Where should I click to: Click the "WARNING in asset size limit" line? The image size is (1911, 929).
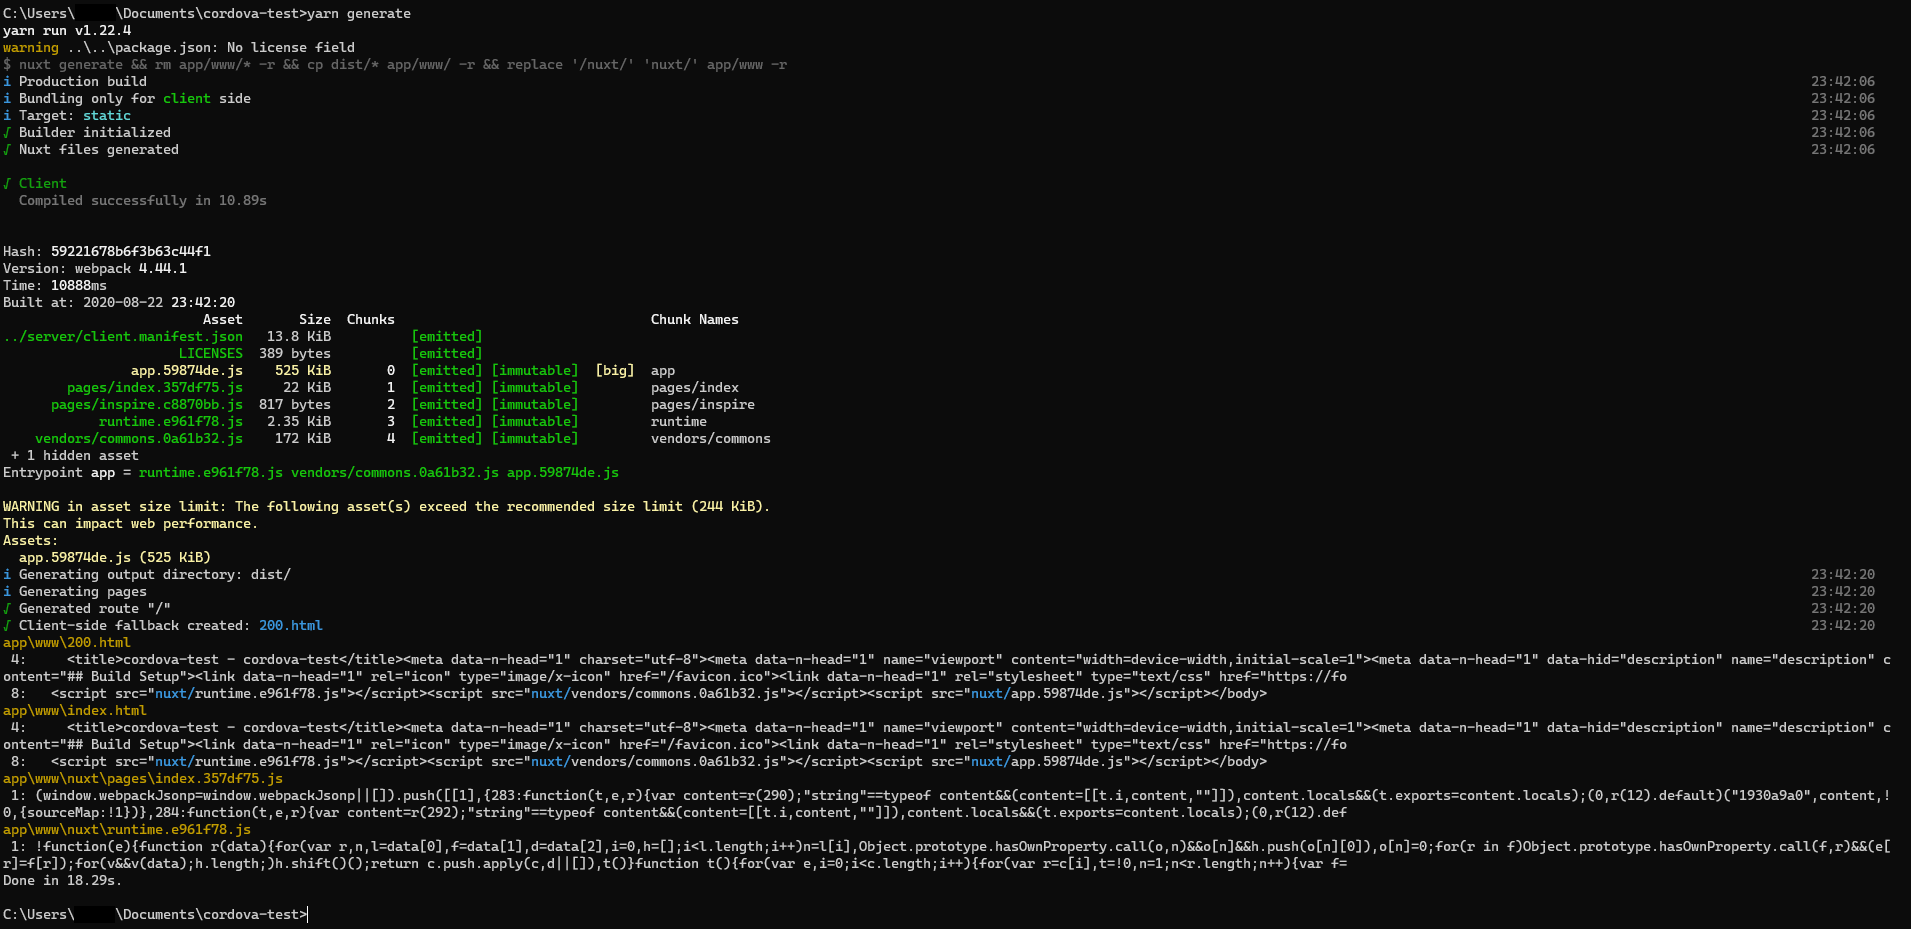(387, 506)
